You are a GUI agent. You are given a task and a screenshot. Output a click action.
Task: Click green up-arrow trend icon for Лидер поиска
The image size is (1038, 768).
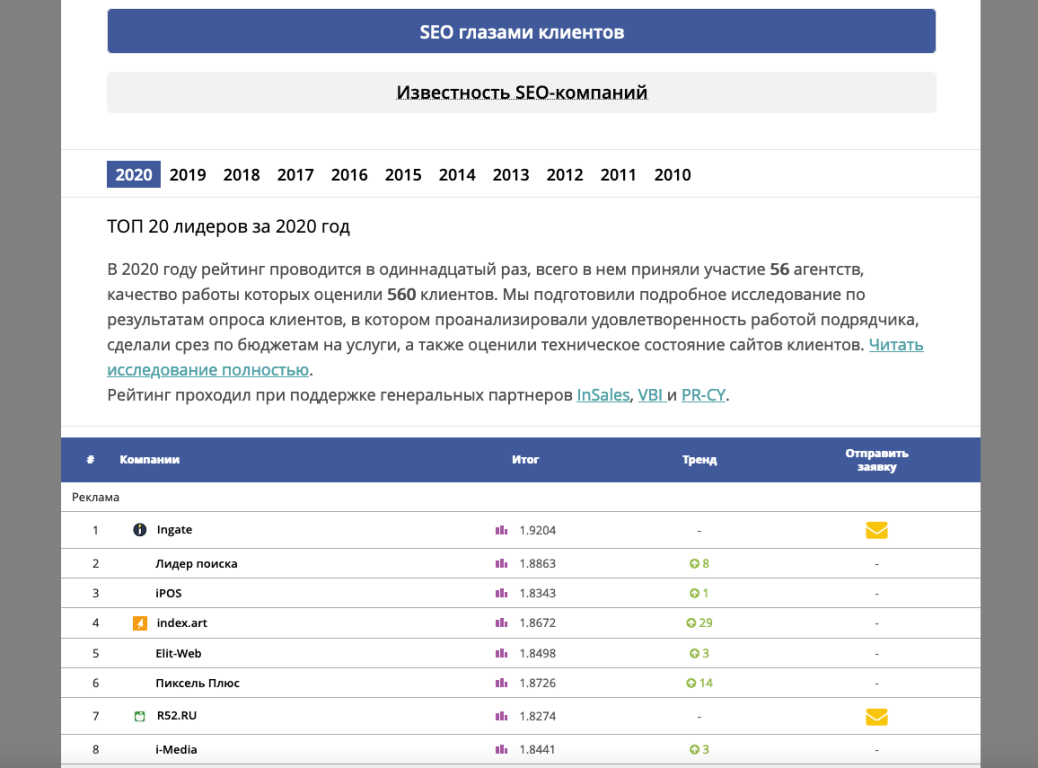pos(694,563)
